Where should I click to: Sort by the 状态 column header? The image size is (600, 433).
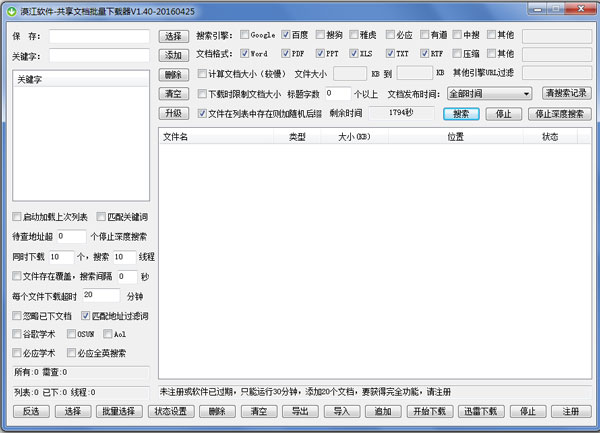click(550, 137)
